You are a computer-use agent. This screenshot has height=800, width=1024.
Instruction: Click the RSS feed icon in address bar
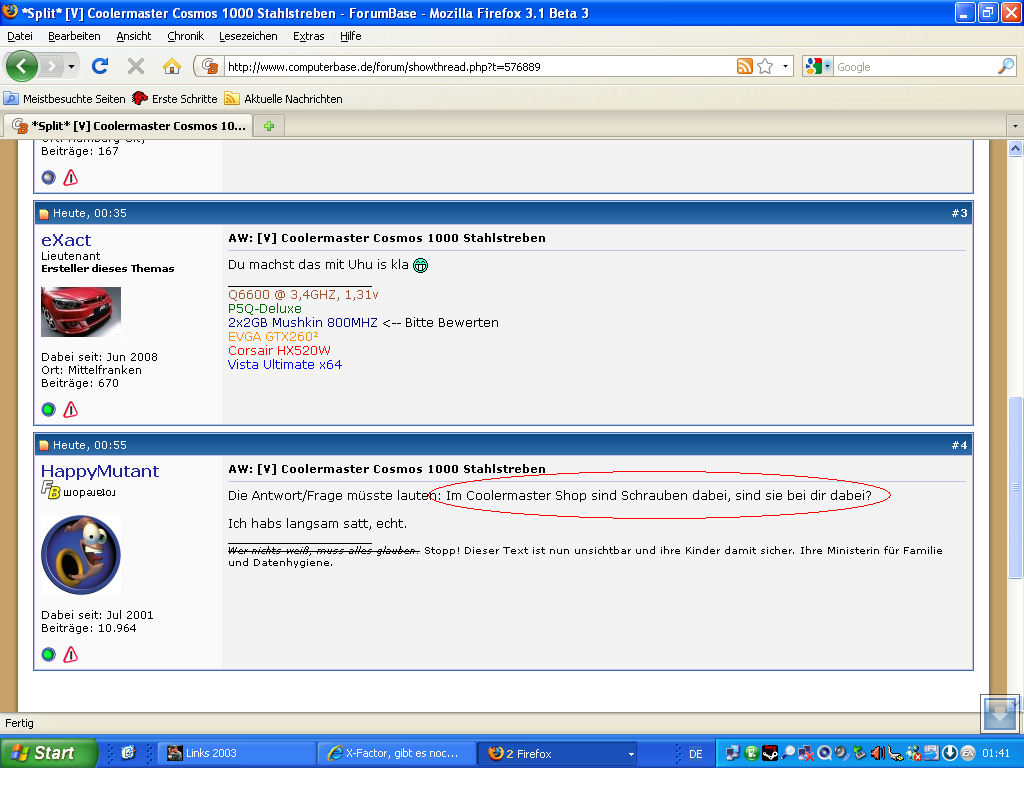tap(744, 66)
